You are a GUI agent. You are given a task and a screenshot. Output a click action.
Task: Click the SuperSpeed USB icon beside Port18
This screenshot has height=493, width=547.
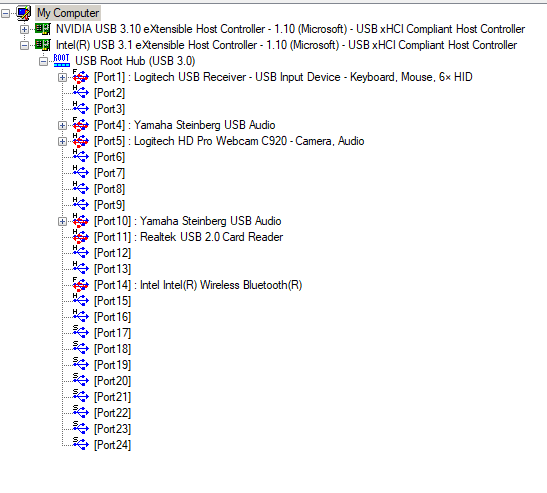coord(81,348)
